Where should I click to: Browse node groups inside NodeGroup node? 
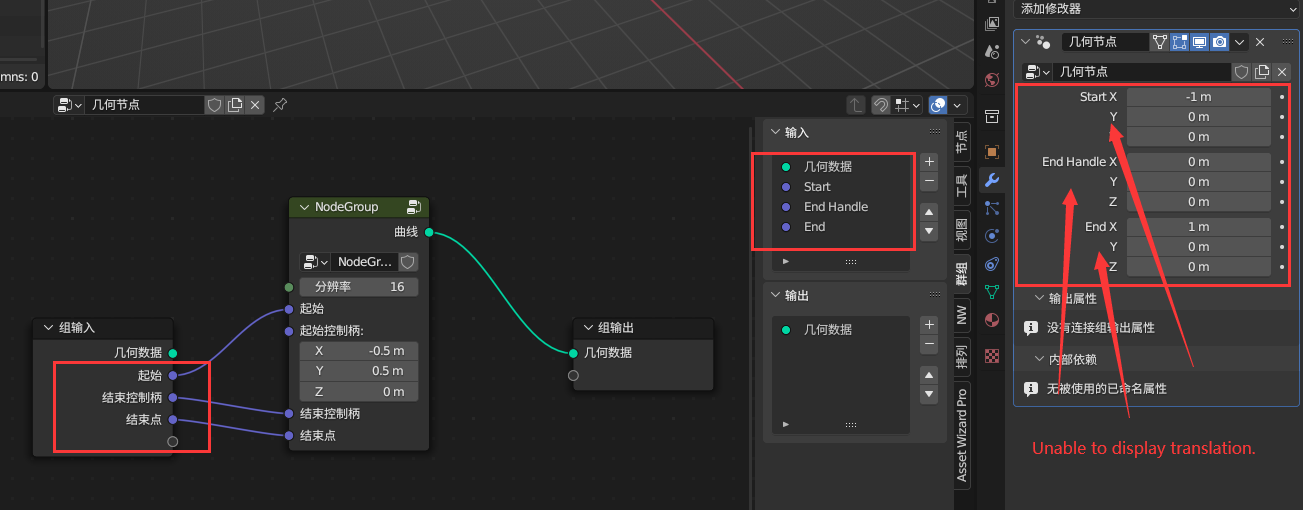315,262
